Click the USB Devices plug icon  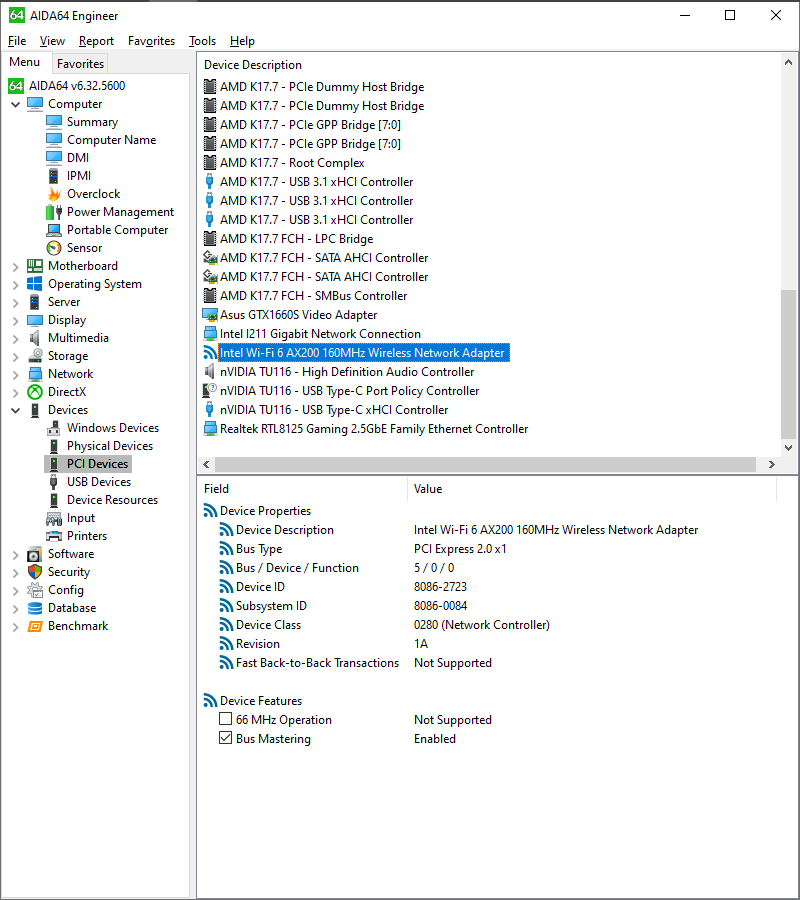click(x=54, y=482)
